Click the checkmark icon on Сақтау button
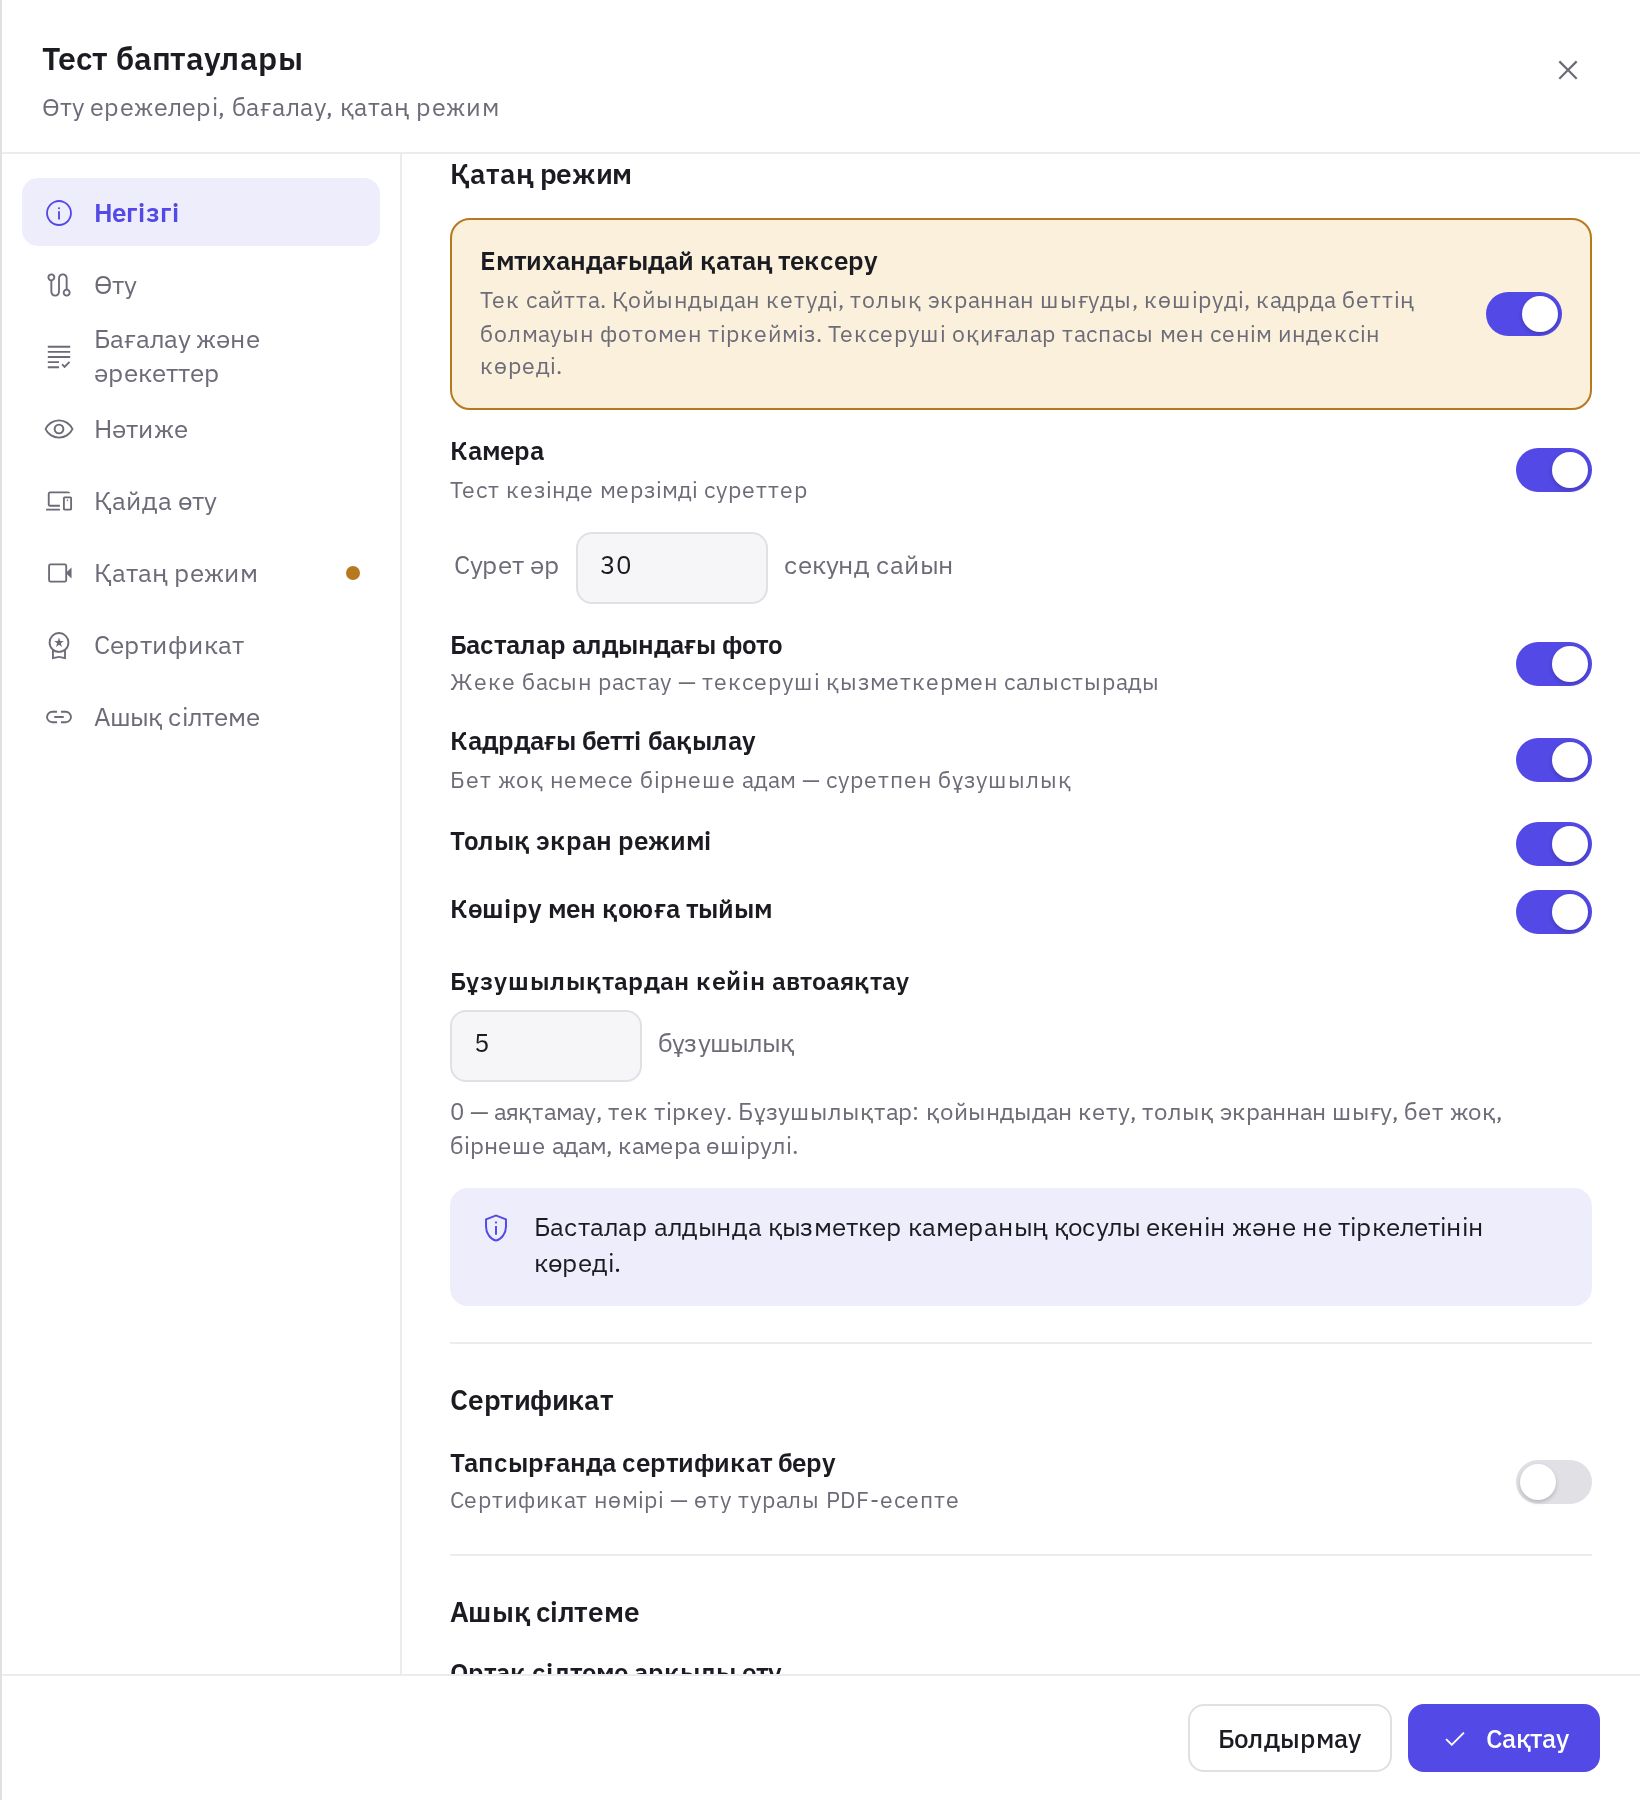The height and width of the screenshot is (1800, 1640). coord(1455,1739)
